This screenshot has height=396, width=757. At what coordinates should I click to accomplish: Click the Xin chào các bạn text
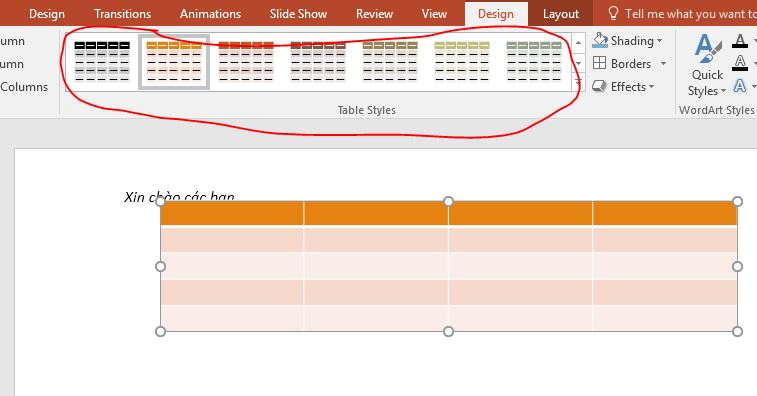pos(179,197)
